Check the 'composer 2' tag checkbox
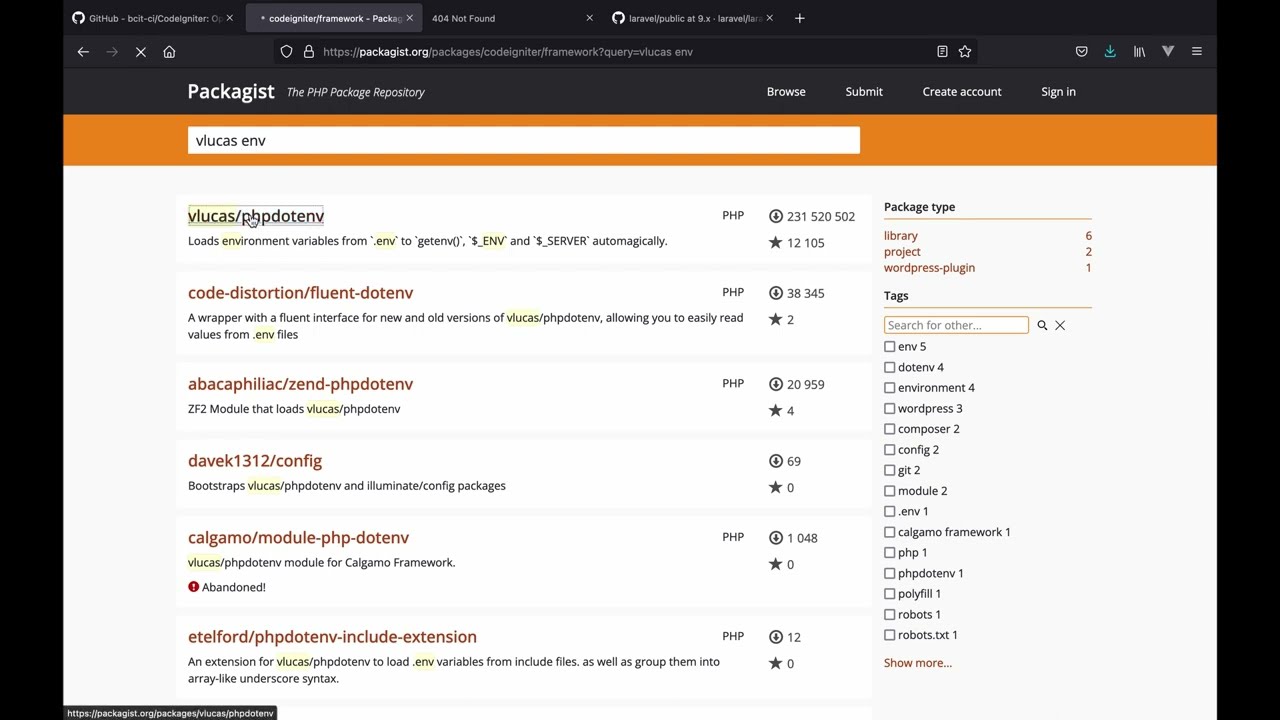Screen dimensions: 1280x720 coord(890,429)
